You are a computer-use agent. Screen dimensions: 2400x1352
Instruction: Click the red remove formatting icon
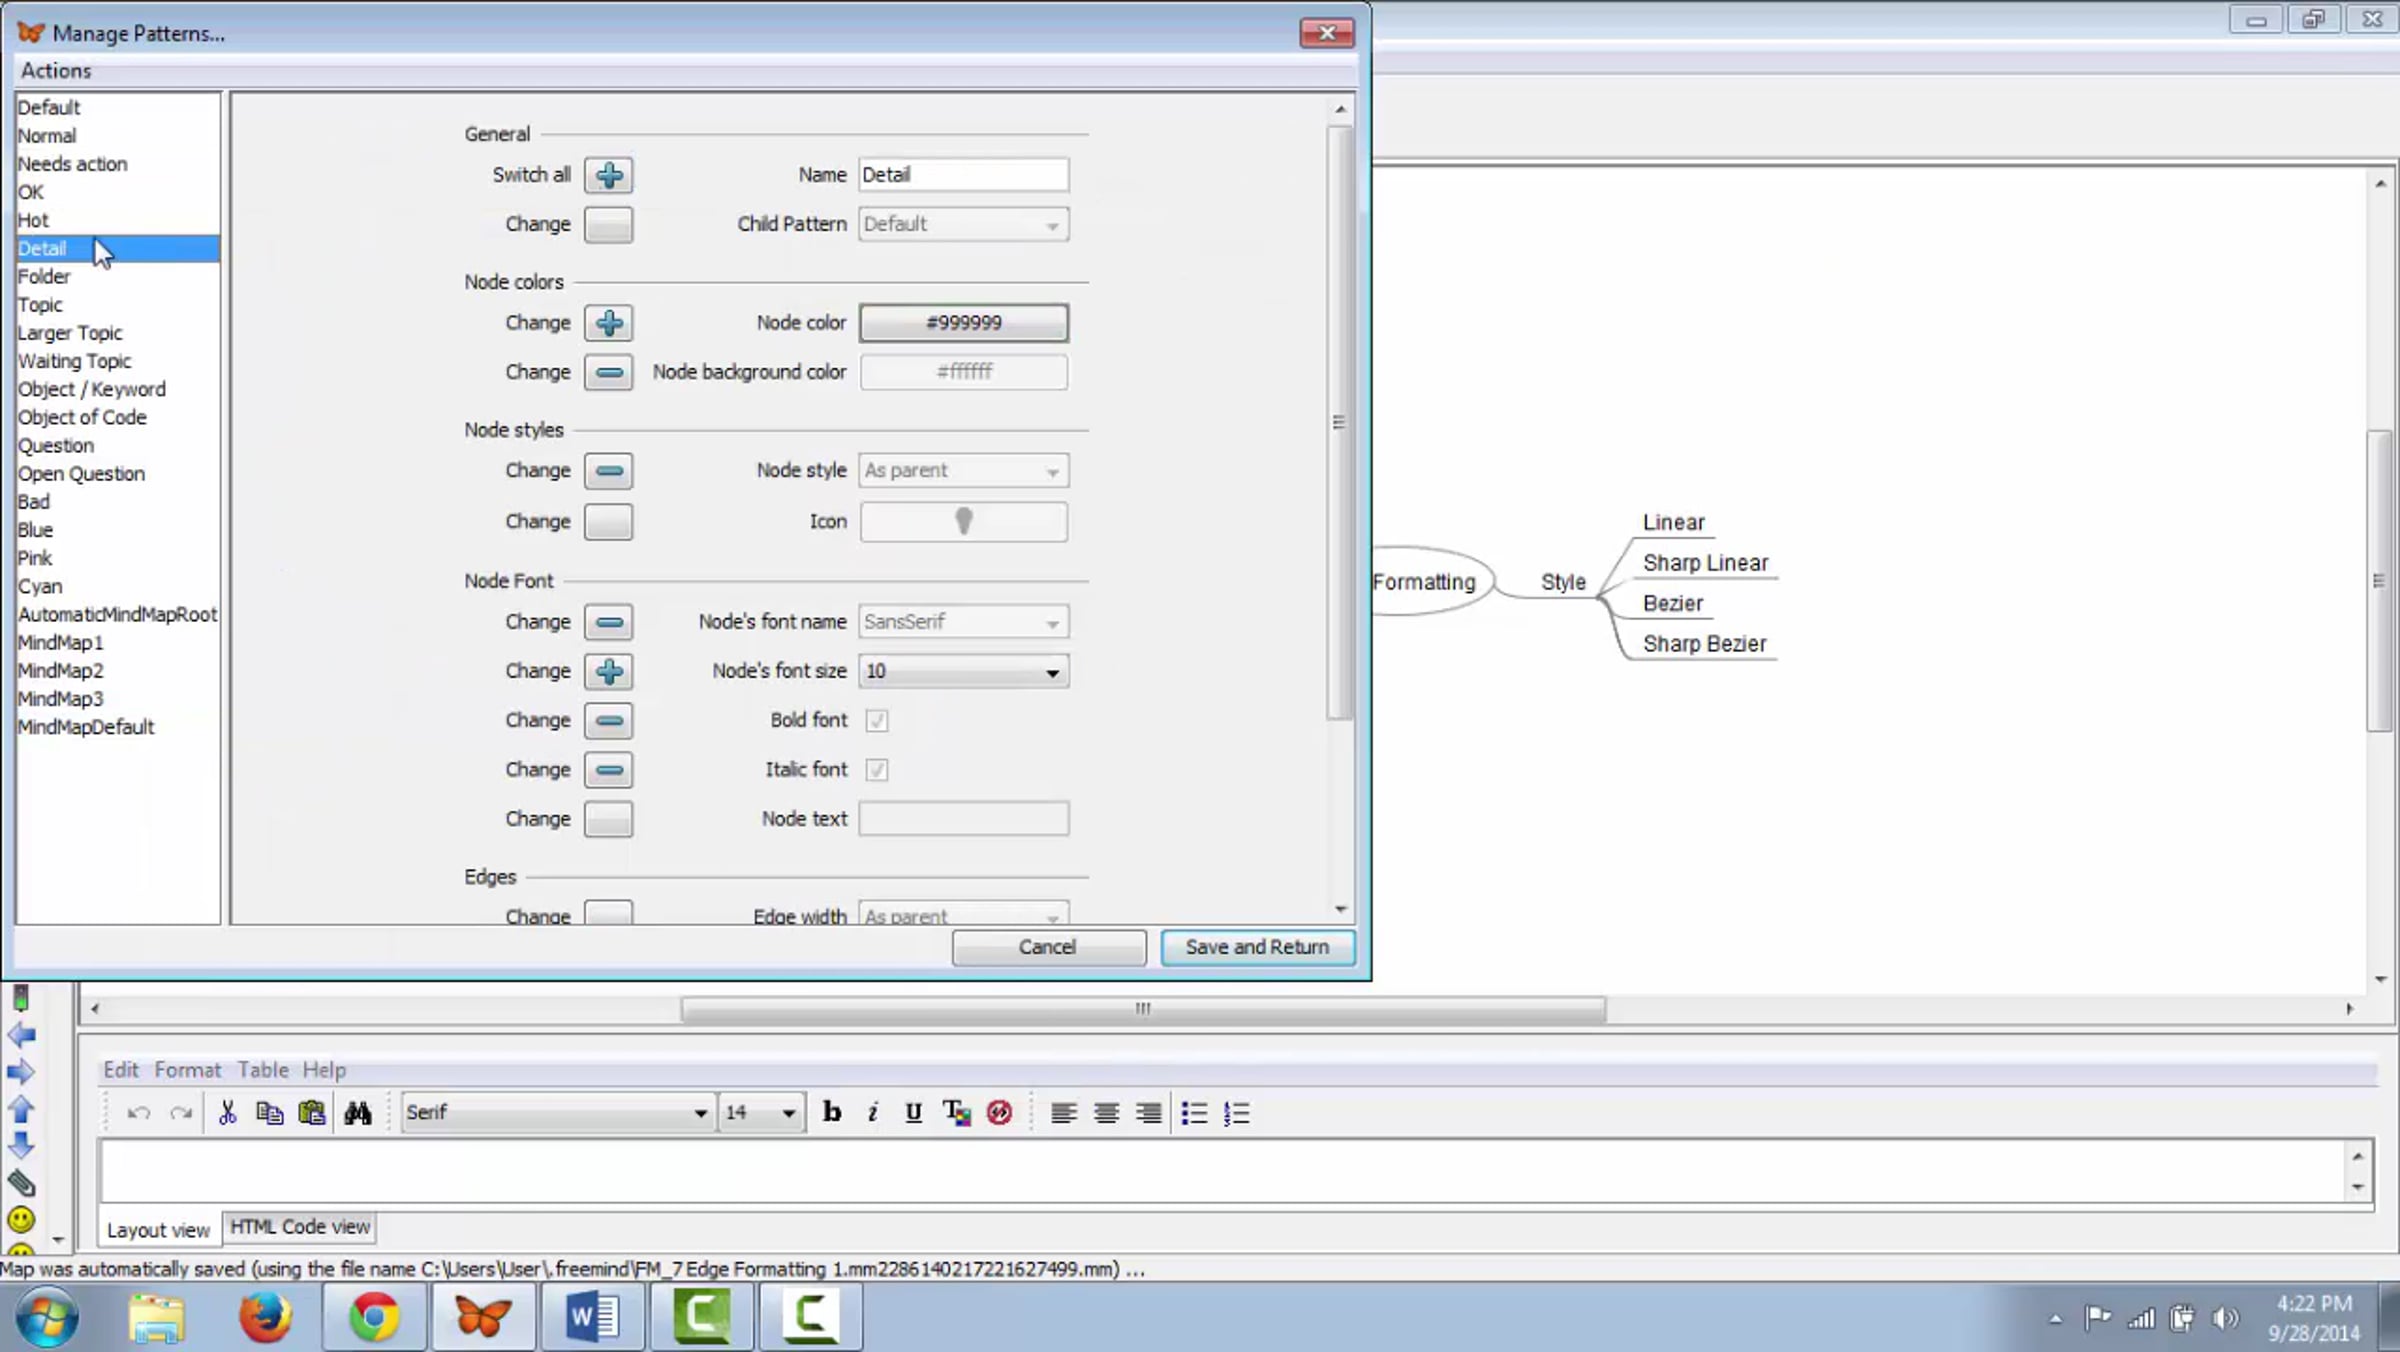click(x=999, y=1113)
